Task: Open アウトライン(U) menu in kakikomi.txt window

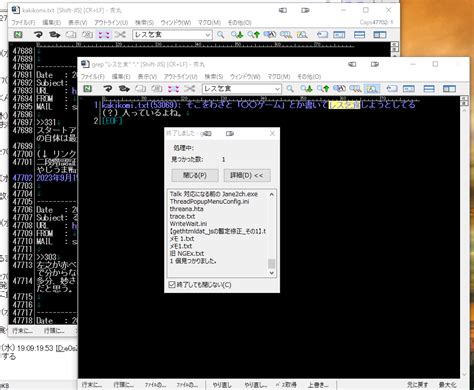Action: tap(111, 22)
